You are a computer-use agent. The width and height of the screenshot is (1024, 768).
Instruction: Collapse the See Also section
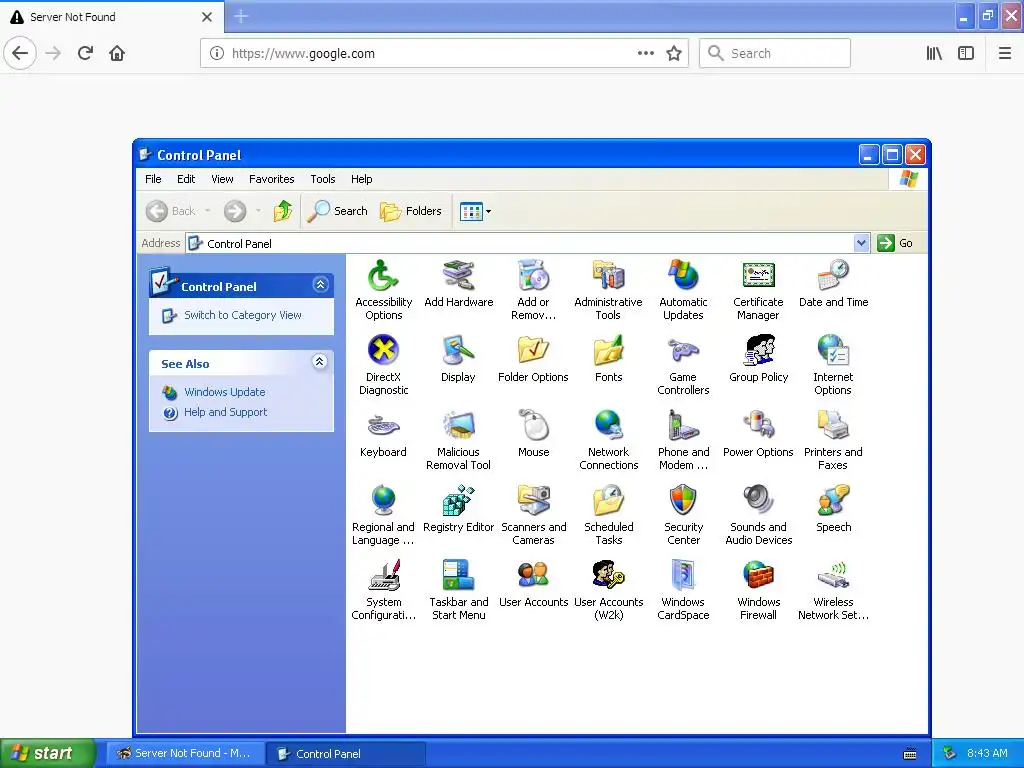[319, 362]
